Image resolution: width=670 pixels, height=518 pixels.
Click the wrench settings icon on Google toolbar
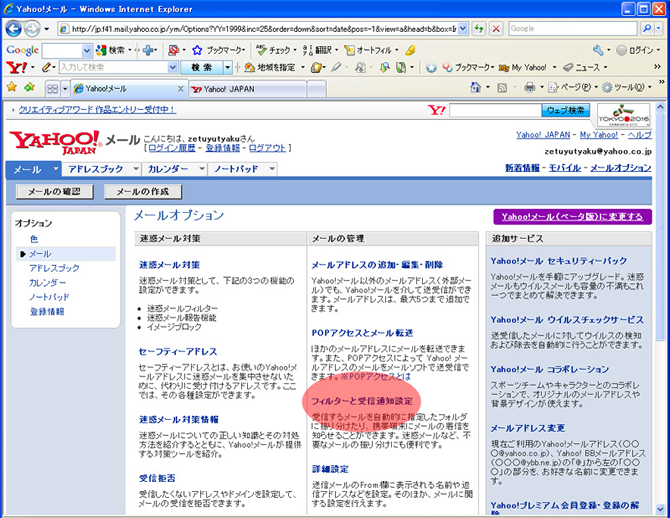point(597,50)
